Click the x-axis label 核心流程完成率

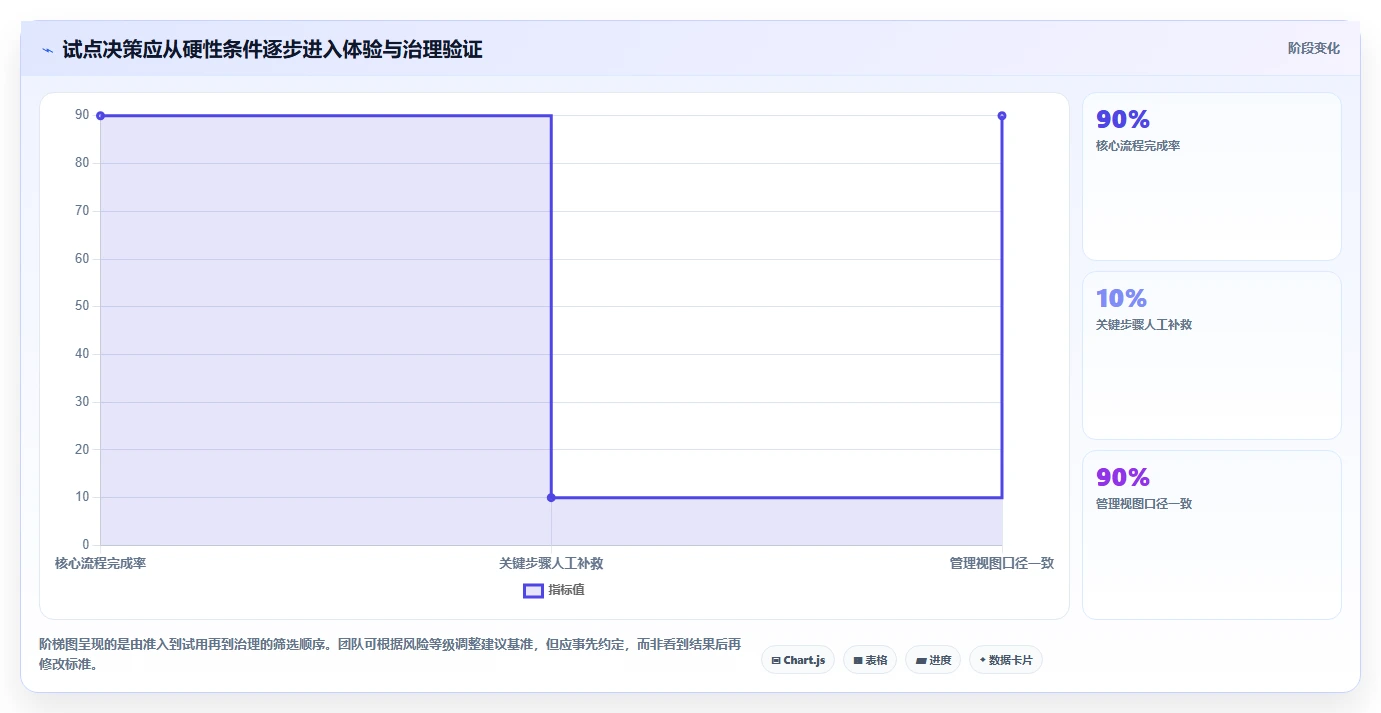[x=101, y=563]
